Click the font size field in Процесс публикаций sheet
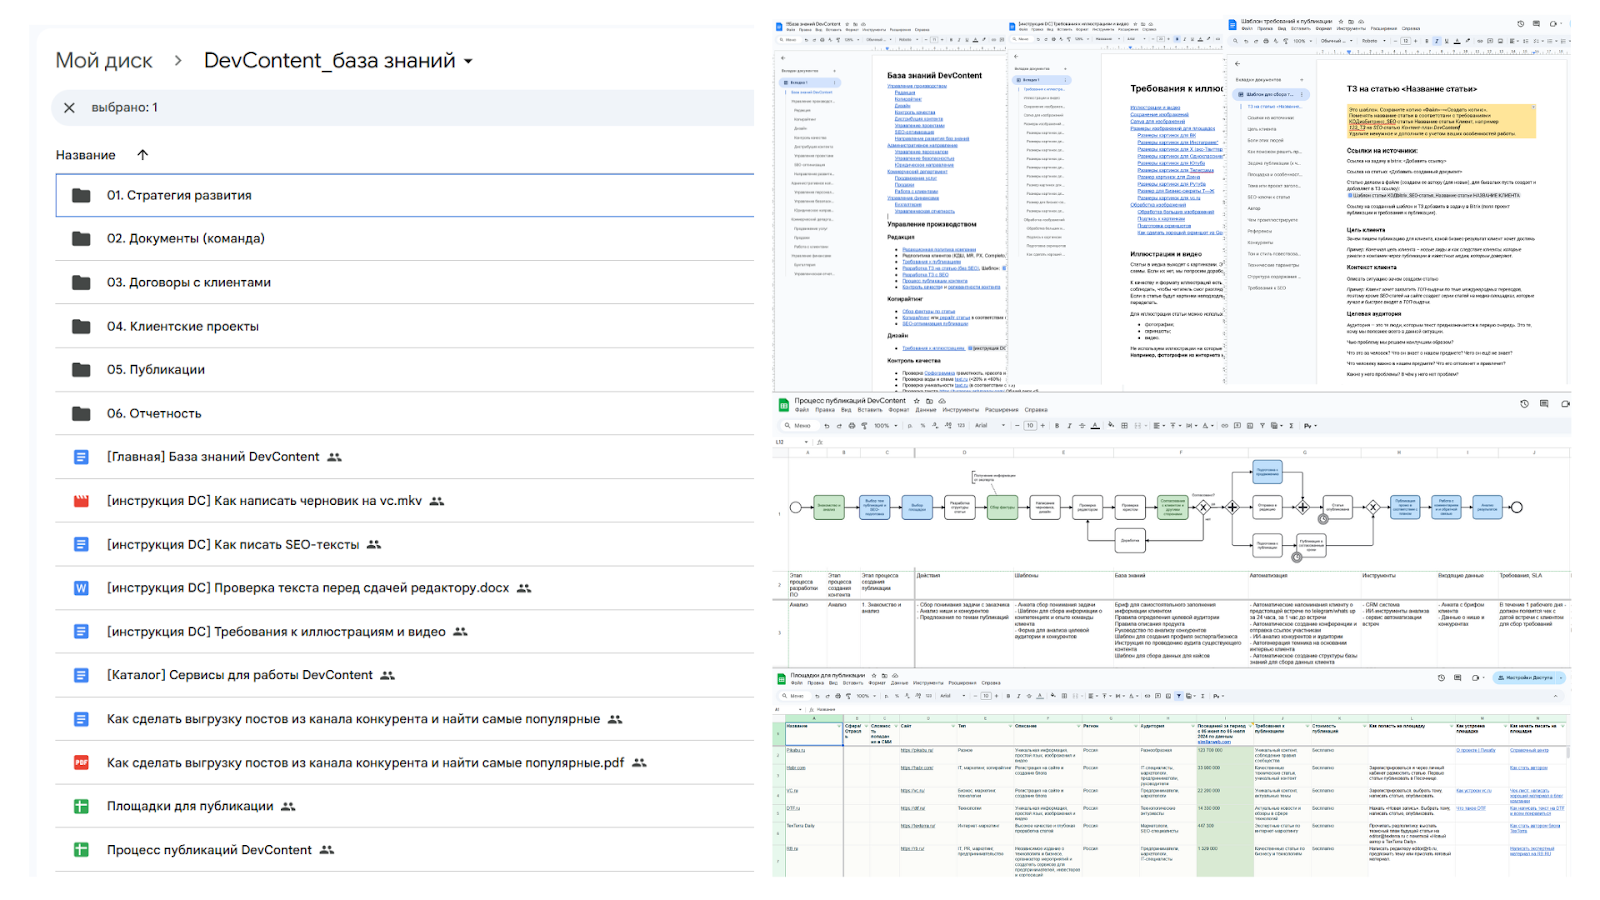 (x=1030, y=426)
